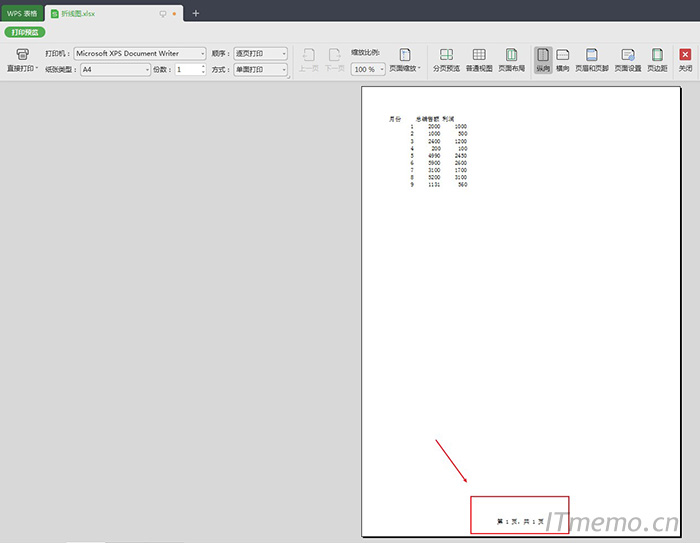
Task: Open Page Break Preview (分页预览)
Action: pyautogui.click(x=446, y=55)
